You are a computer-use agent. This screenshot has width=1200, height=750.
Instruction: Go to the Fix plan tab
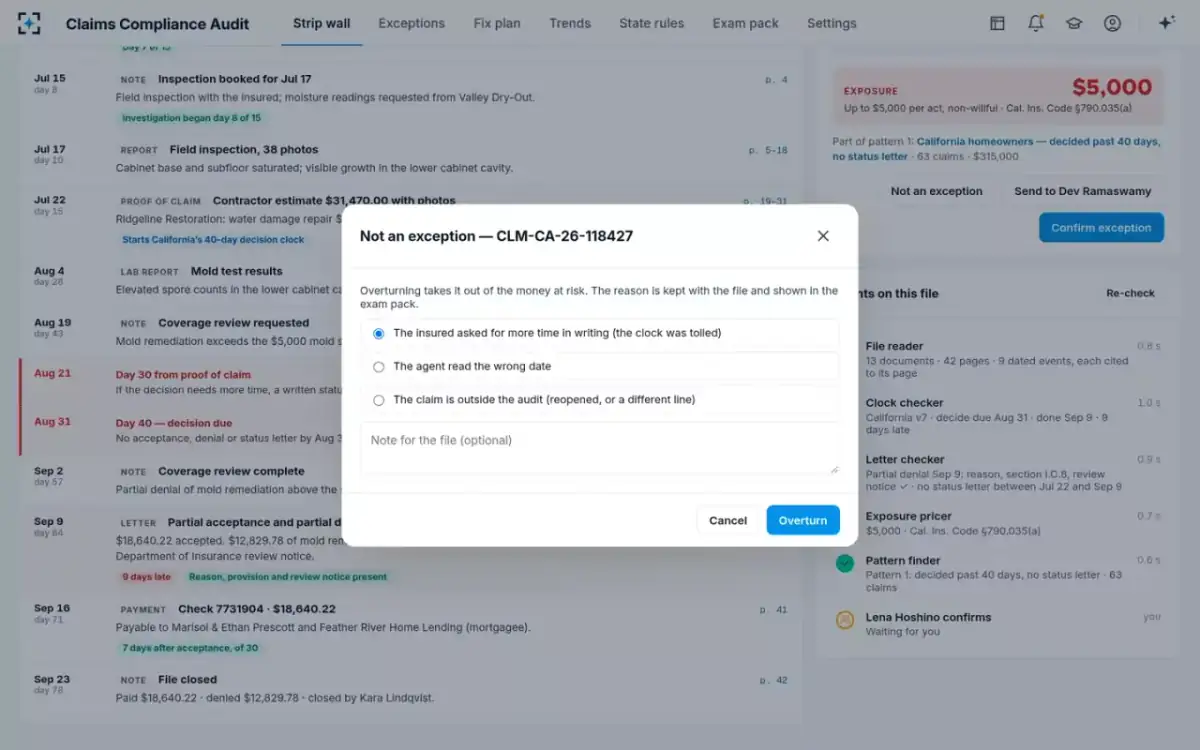pyautogui.click(x=497, y=23)
